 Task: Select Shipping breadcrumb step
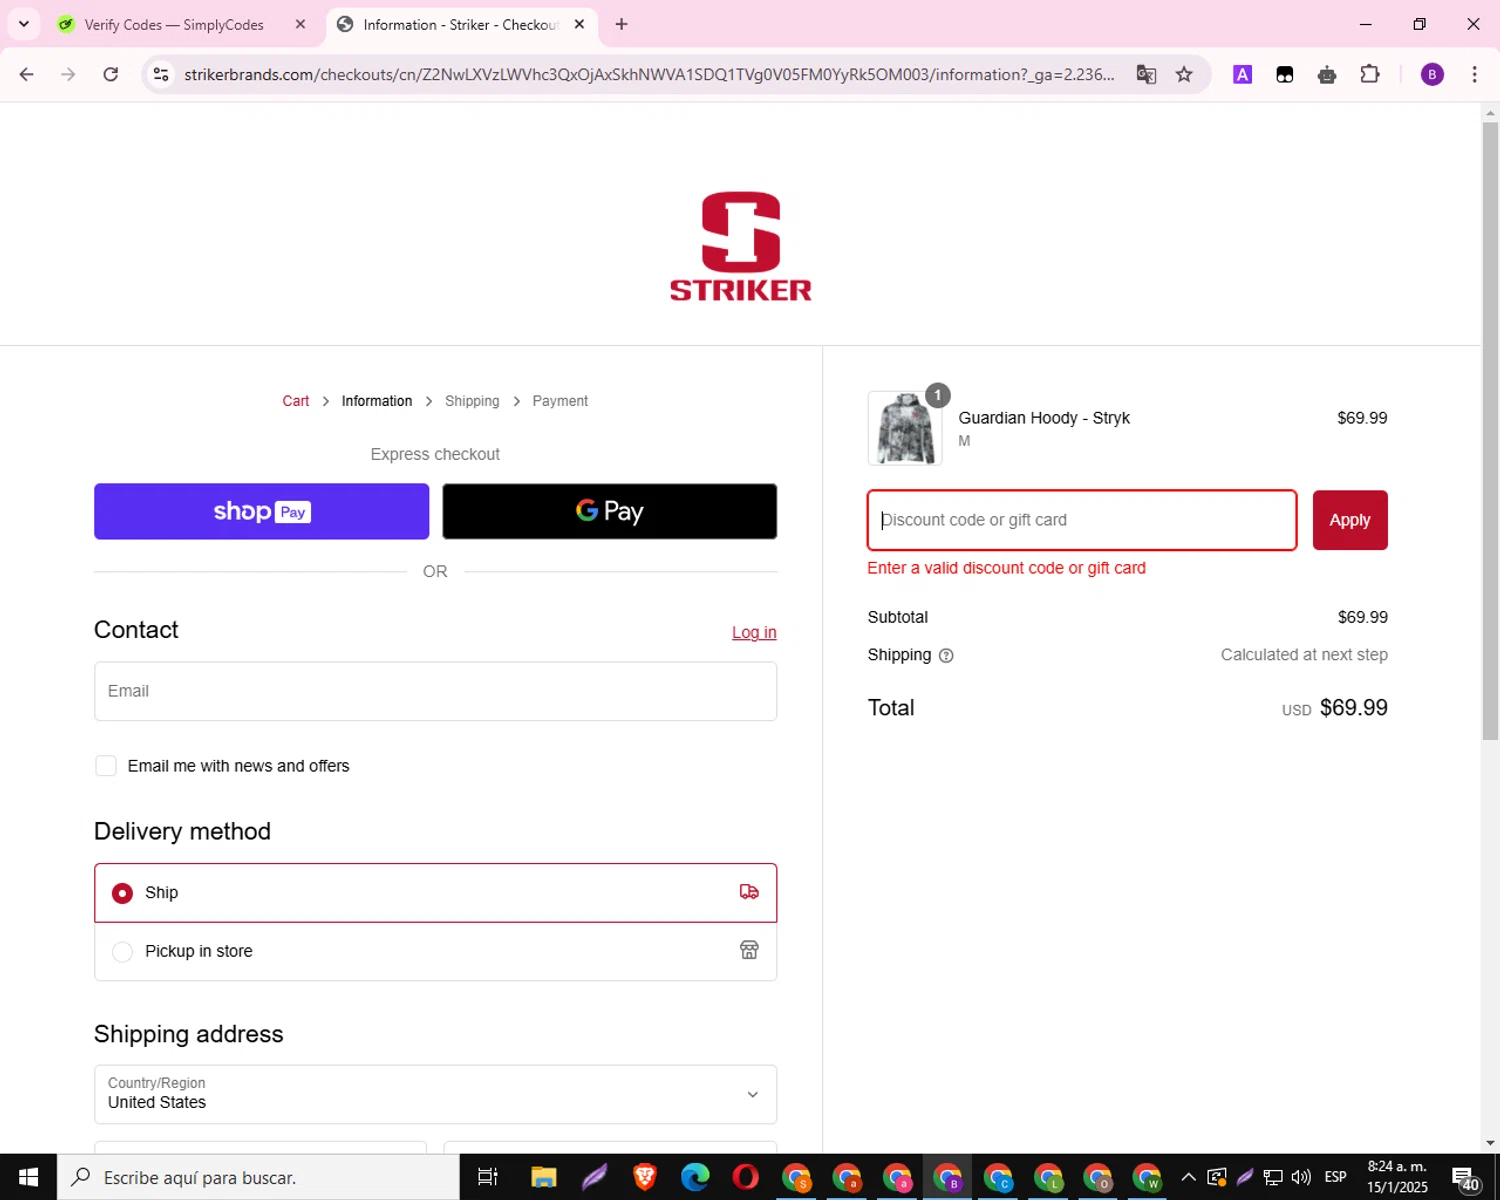coord(472,401)
